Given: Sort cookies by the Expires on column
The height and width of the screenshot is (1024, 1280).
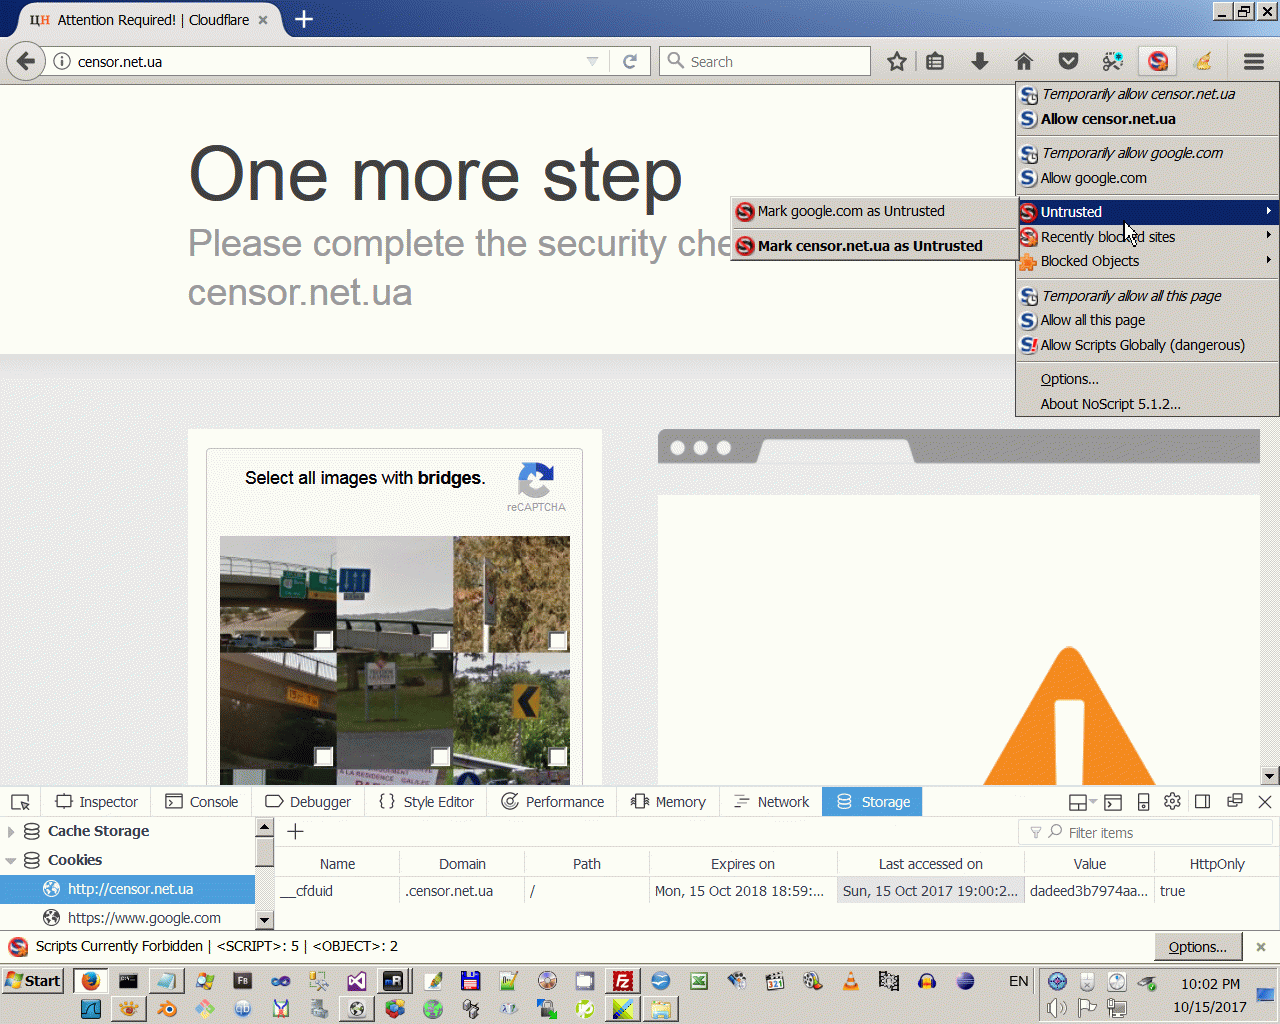Looking at the screenshot, I should (x=742, y=864).
